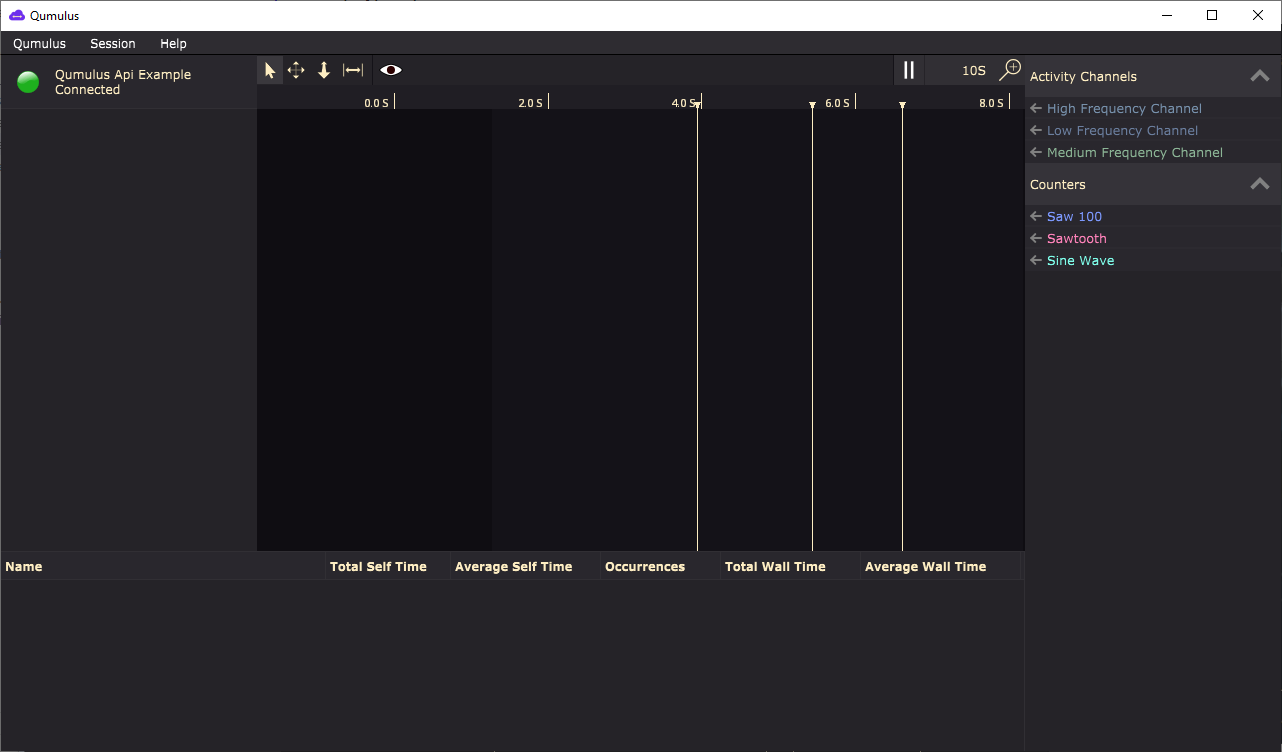Open the Session menu
The image size is (1282, 752).
click(113, 44)
